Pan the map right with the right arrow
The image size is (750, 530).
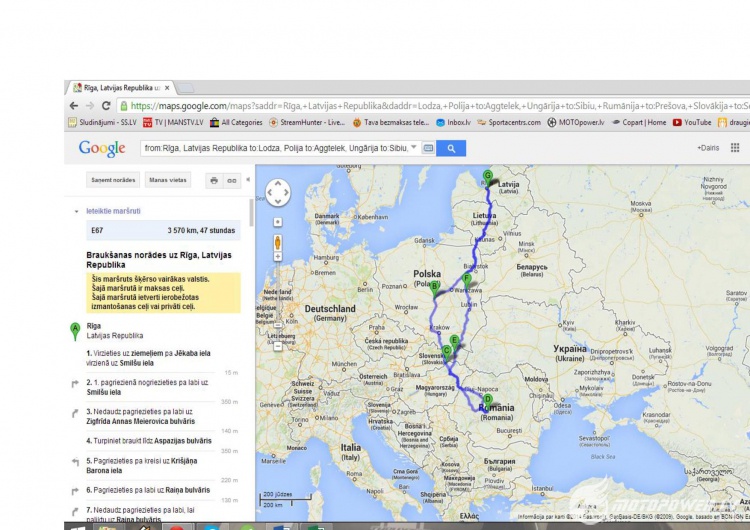coord(287,193)
